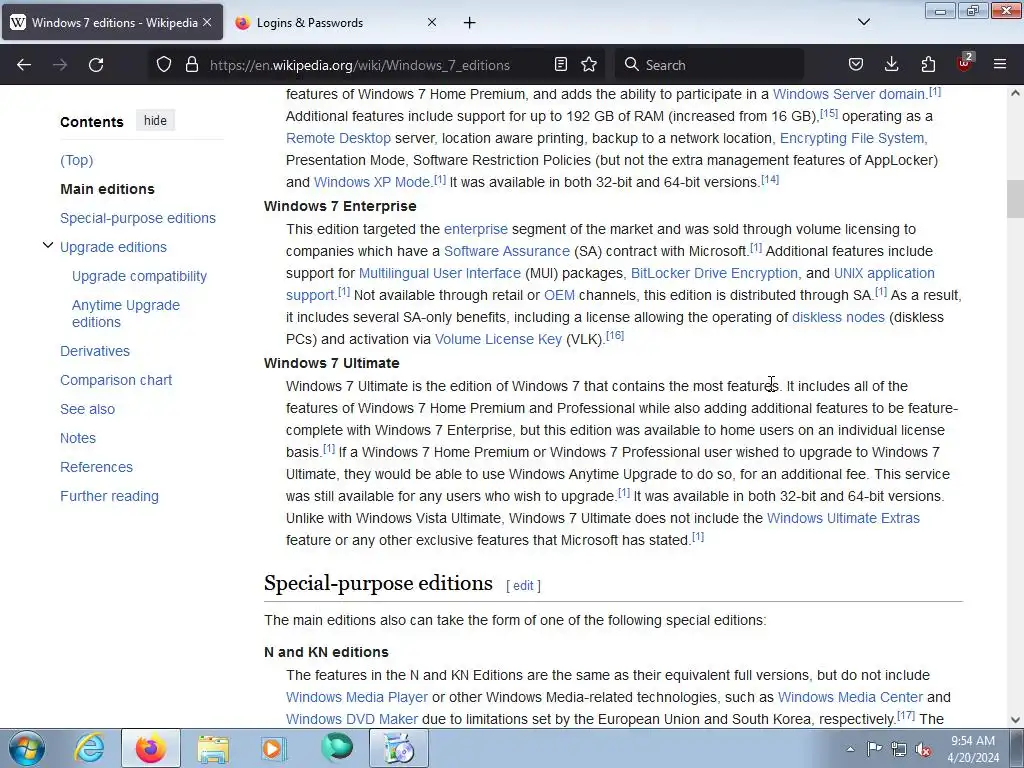The image size is (1024, 768).
Task: Open the Software Assurance link
Action: tap(507, 251)
